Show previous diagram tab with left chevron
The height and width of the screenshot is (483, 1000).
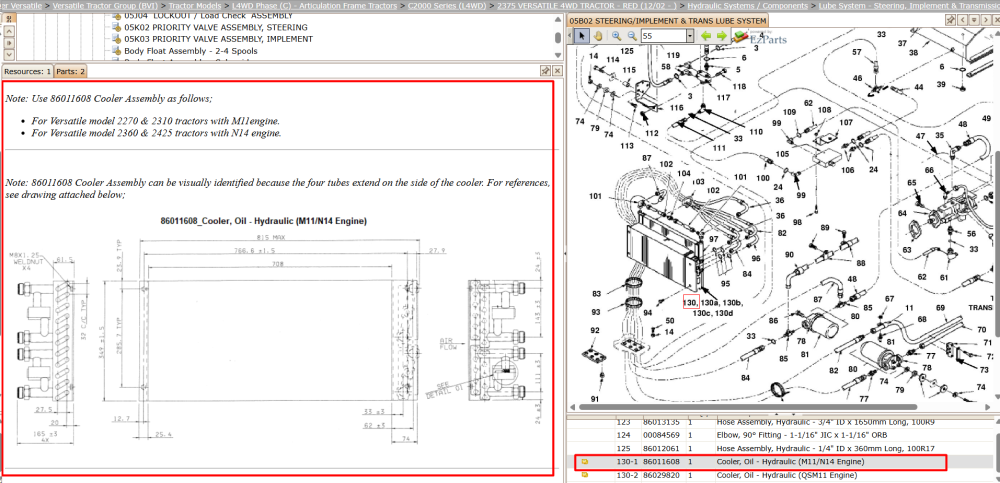click(962, 20)
